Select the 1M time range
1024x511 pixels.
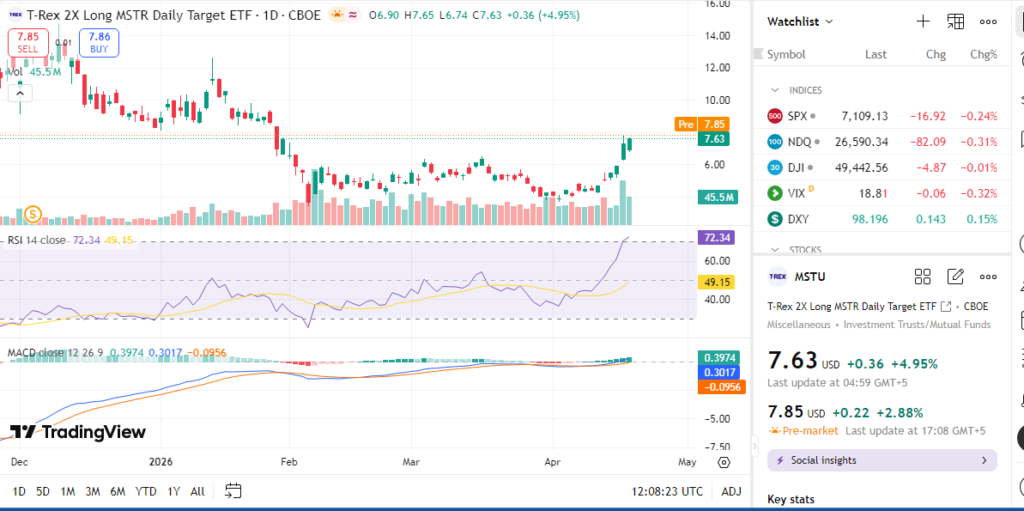pyautogui.click(x=68, y=491)
